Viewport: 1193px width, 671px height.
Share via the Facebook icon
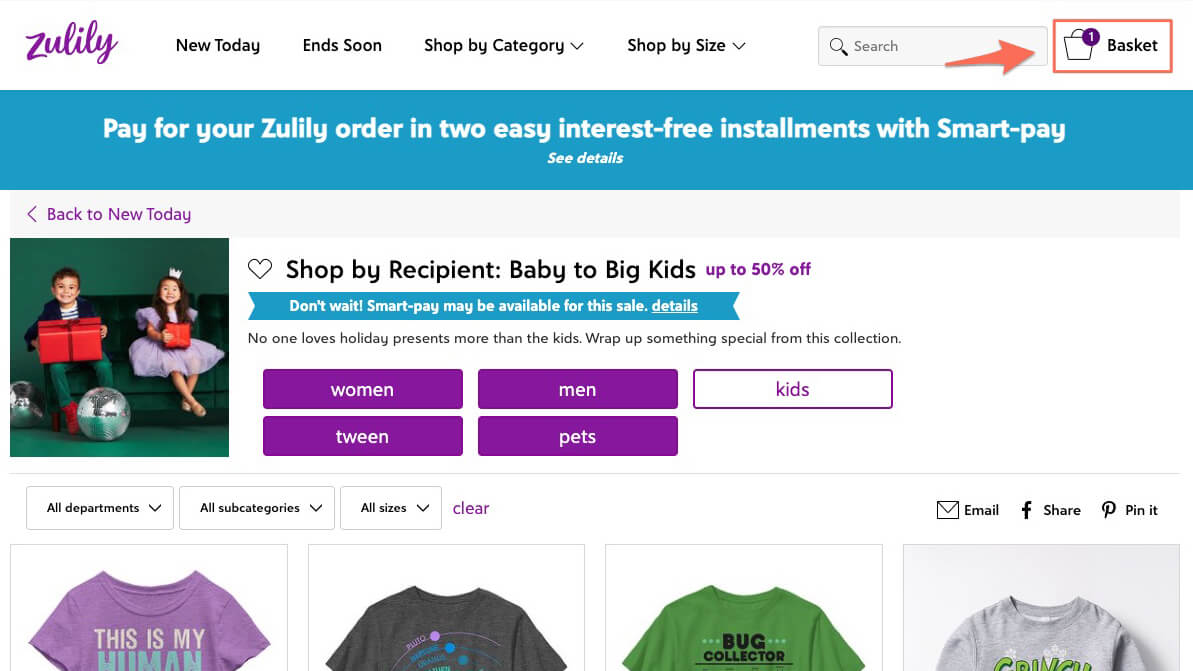click(x=1026, y=510)
